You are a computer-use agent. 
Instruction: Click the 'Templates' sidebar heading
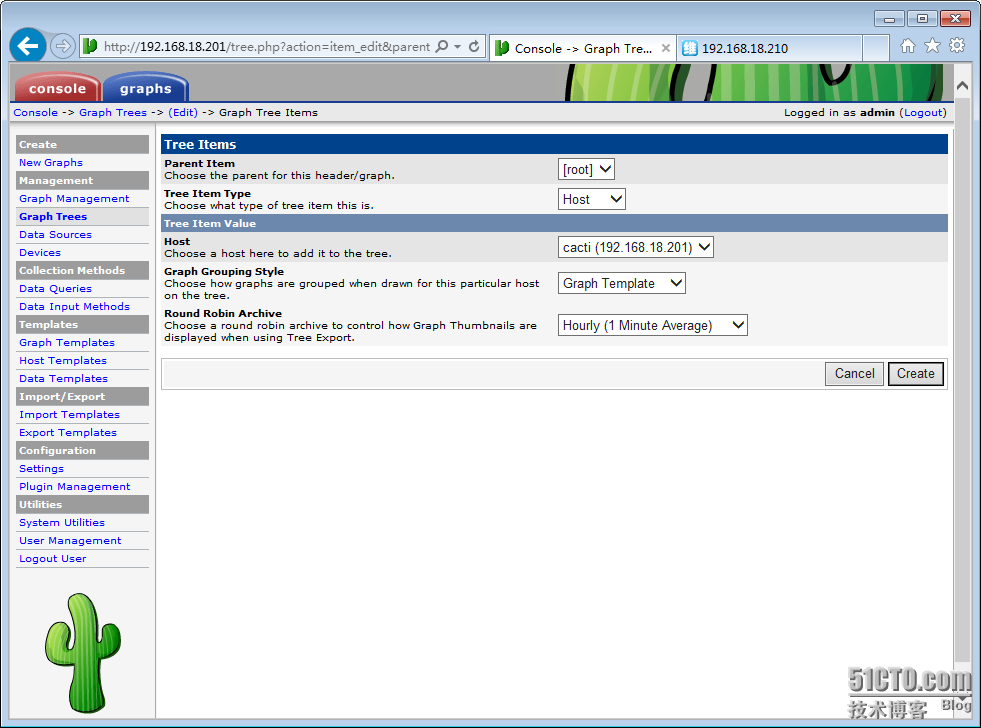click(83, 325)
